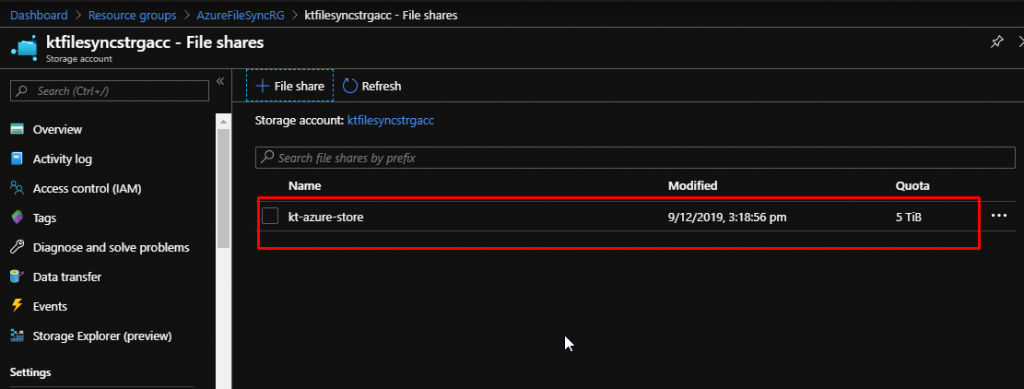Add a new File share
This screenshot has width=1024, height=389.
point(290,86)
